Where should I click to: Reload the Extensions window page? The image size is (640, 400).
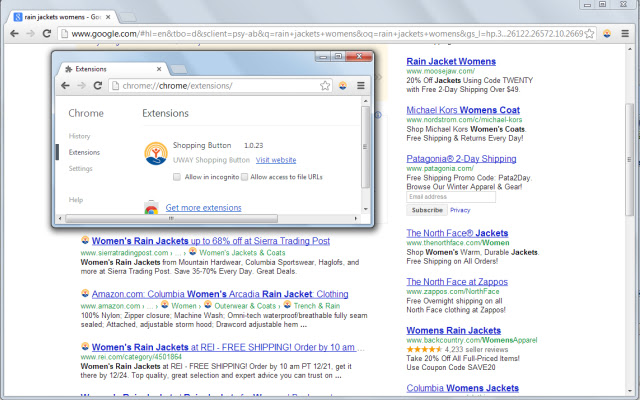[x=97, y=85]
